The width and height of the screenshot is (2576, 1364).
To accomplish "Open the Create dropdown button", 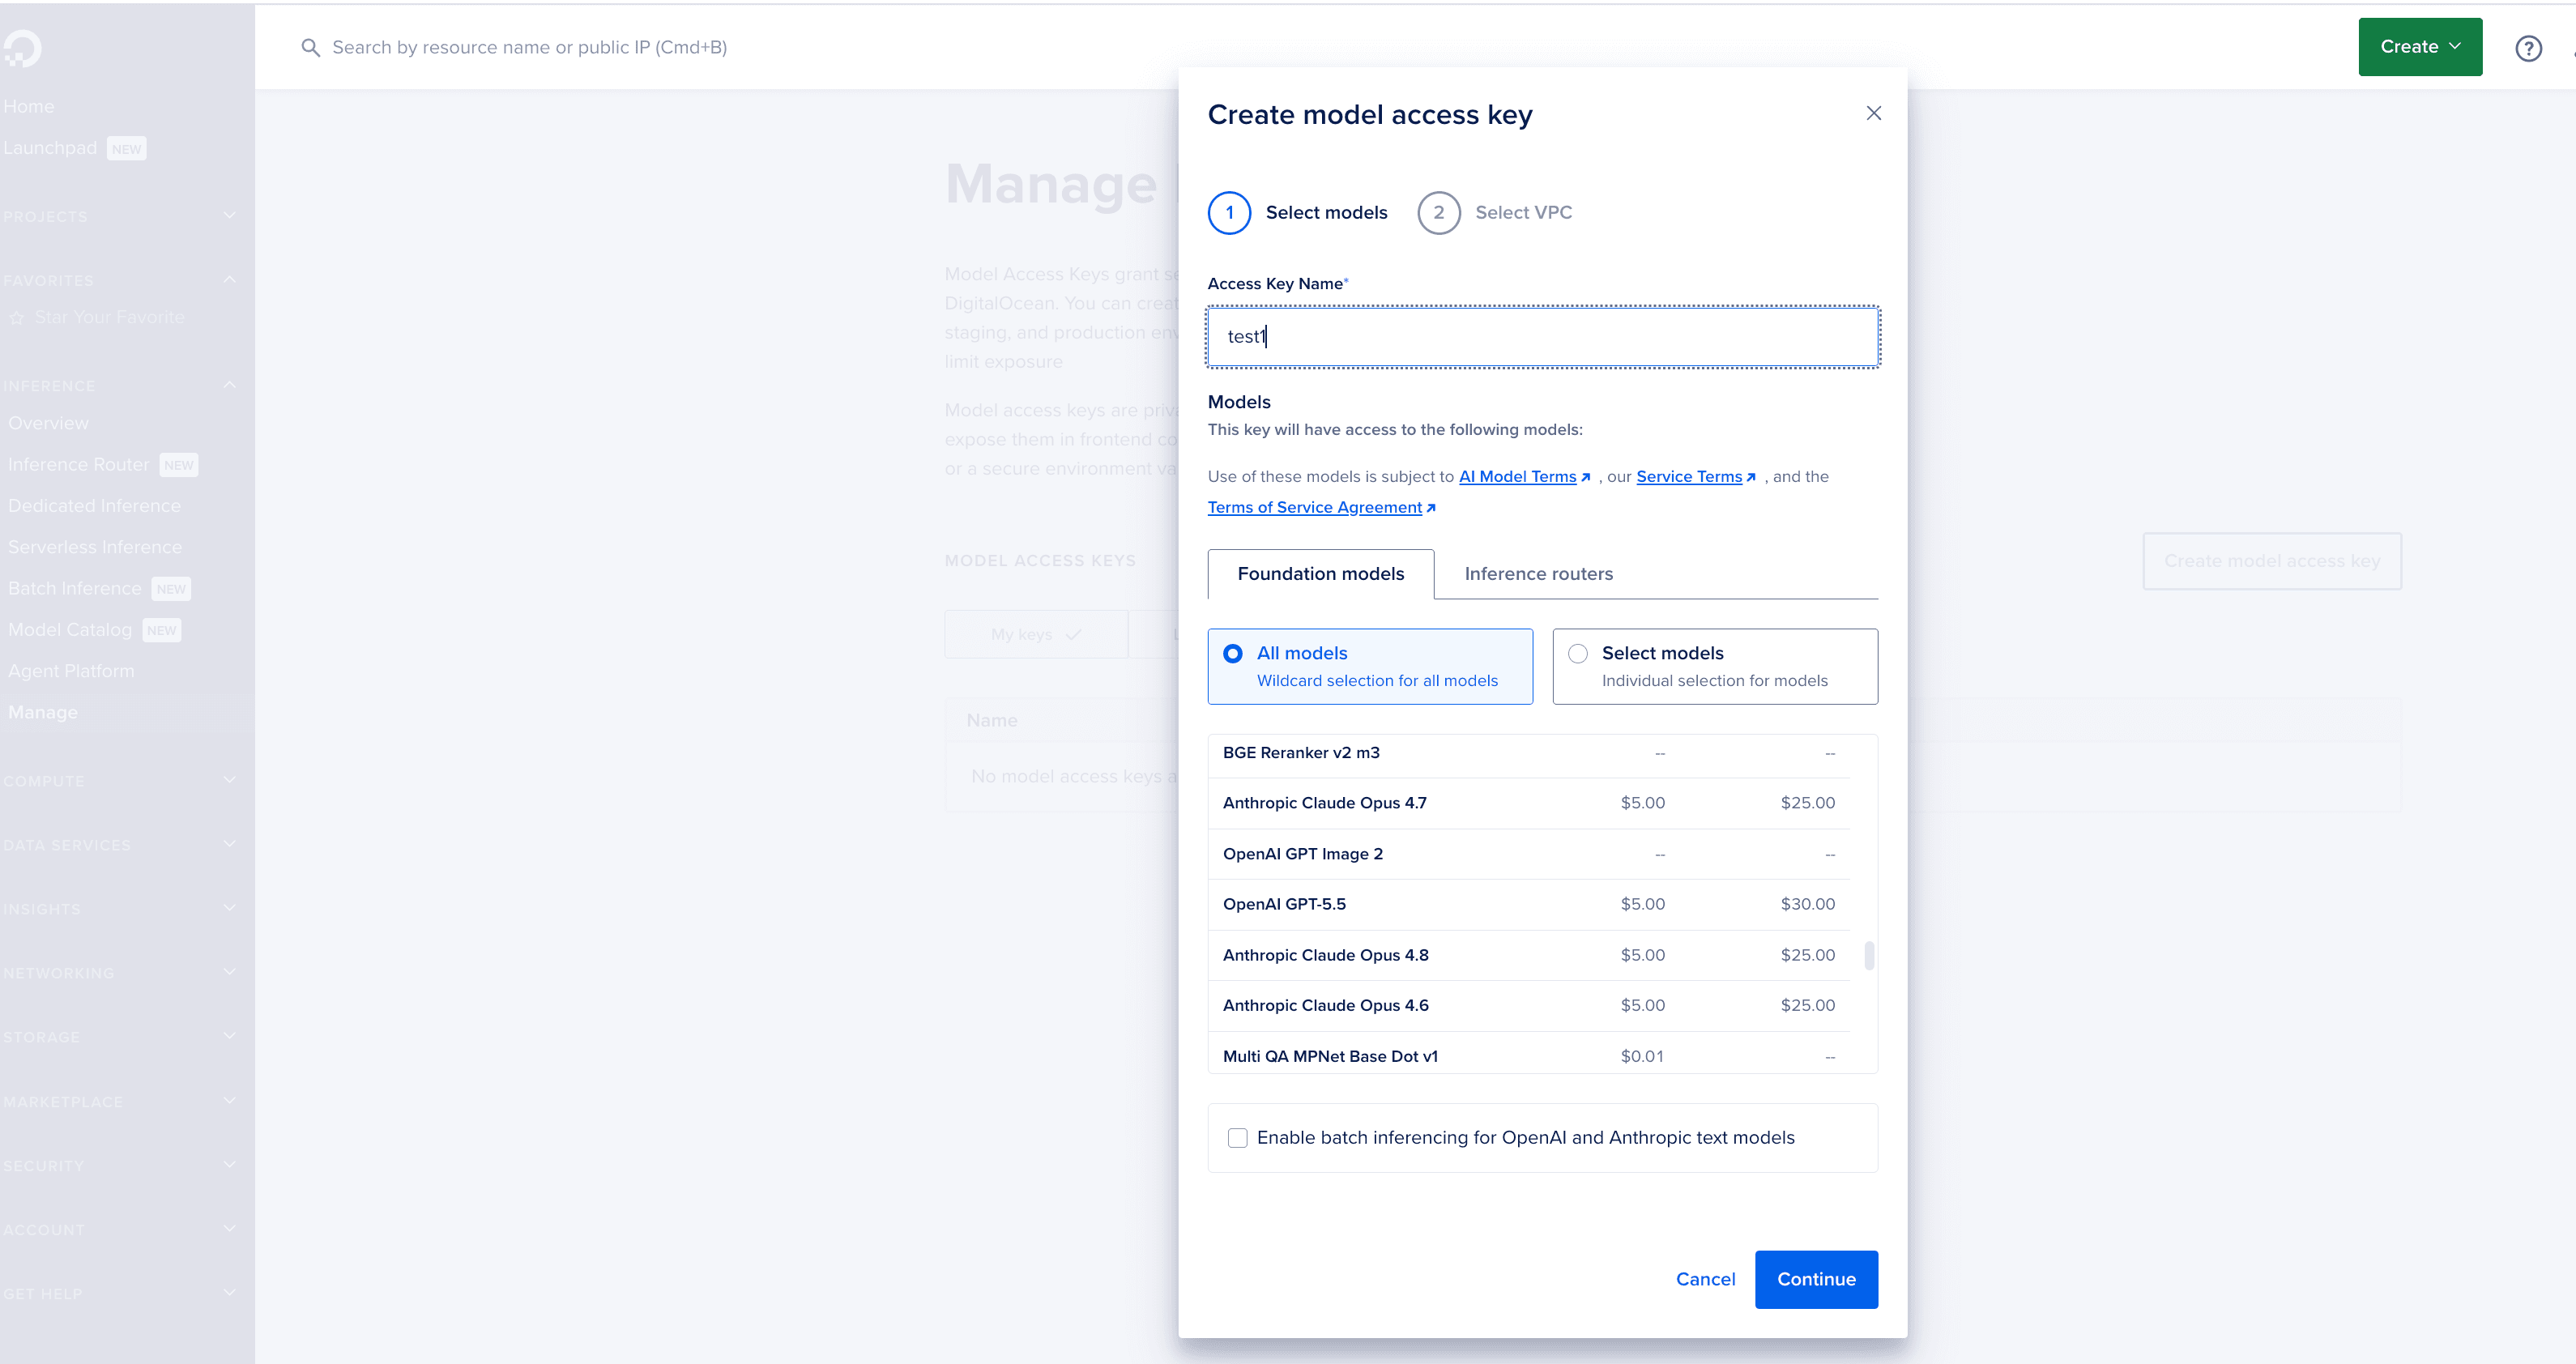I will click(x=2420, y=47).
